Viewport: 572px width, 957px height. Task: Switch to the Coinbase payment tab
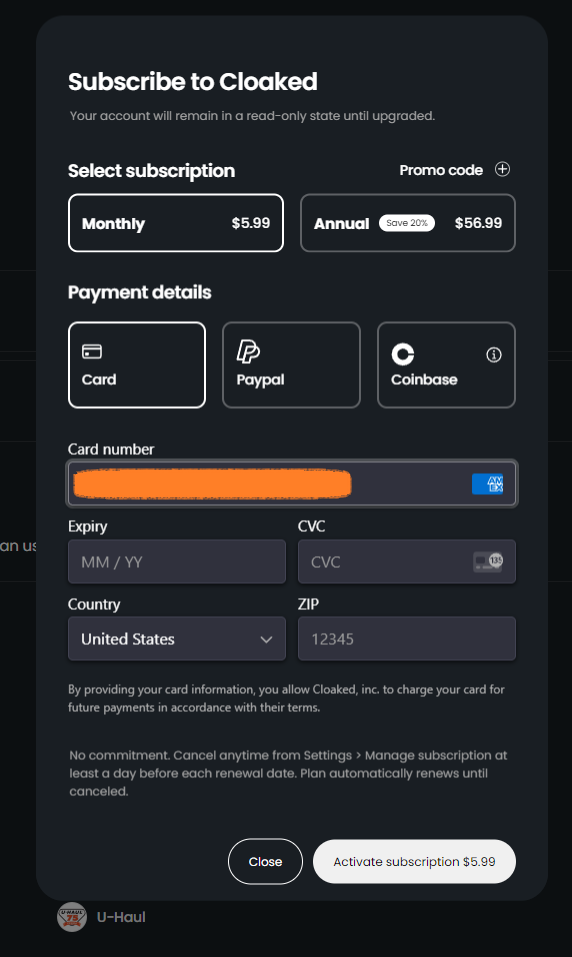[x=446, y=365]
